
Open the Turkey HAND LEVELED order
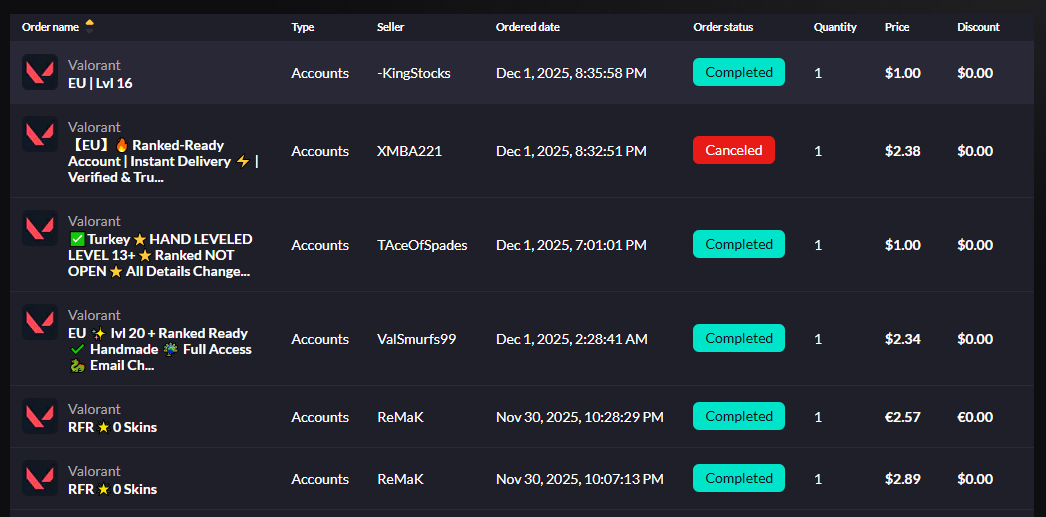160,255
